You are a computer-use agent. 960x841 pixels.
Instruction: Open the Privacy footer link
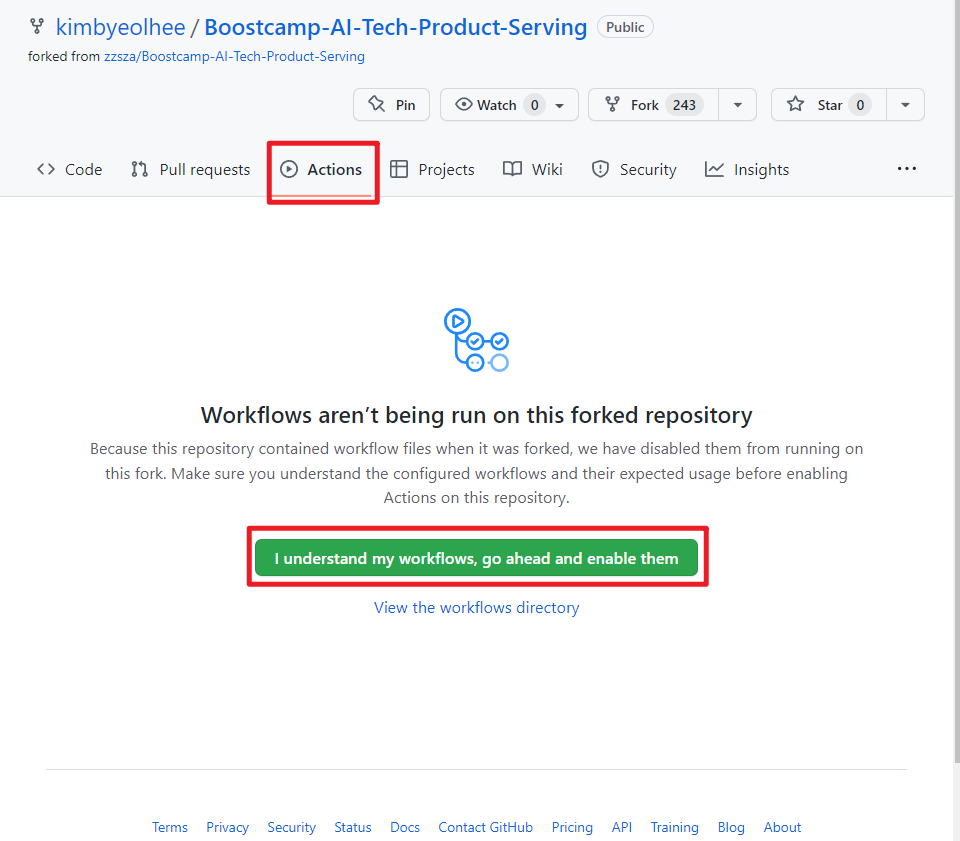click(x=227, y=827)
